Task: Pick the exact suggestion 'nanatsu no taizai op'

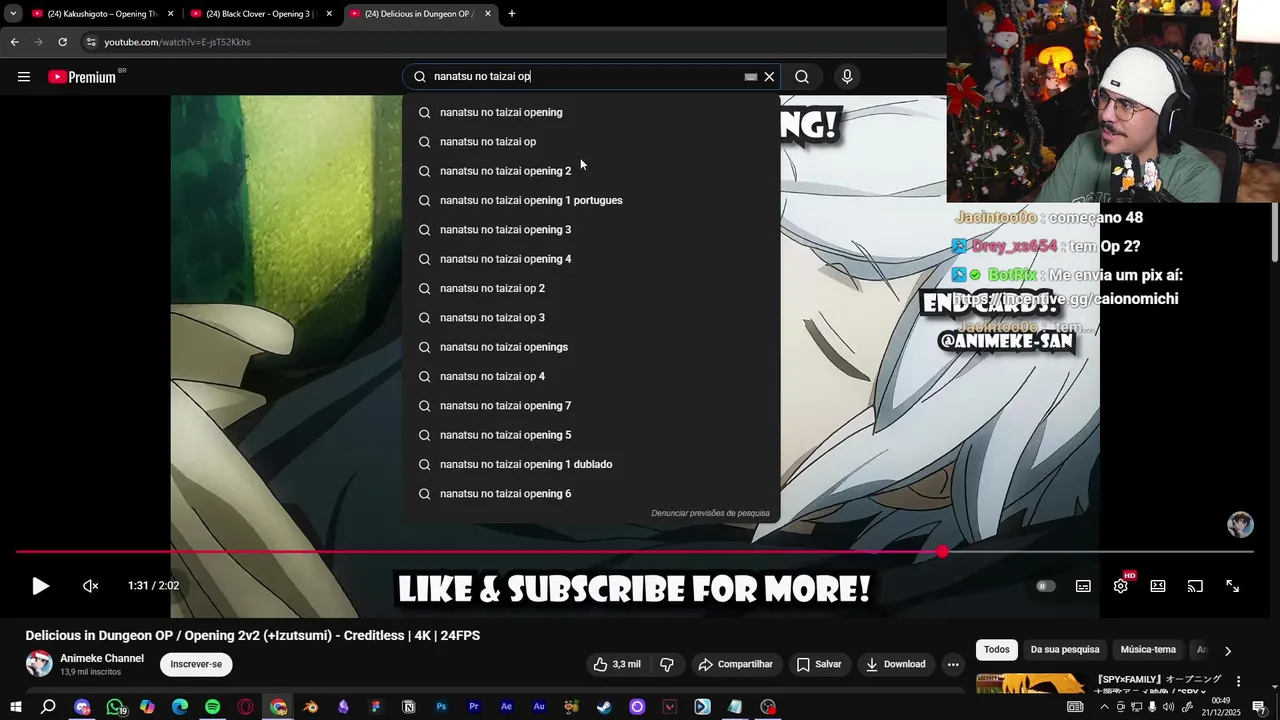Action: click(591, 142)
